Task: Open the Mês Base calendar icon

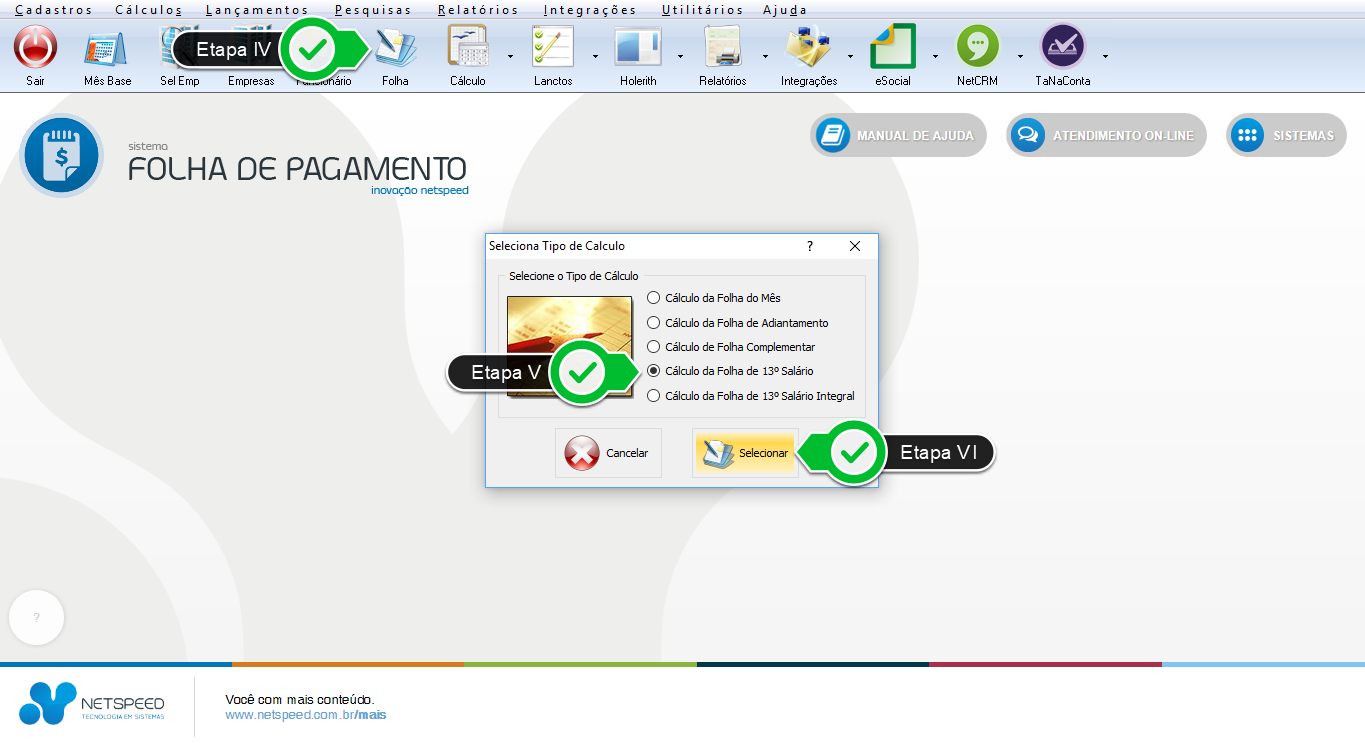Action: coord(106,48)
